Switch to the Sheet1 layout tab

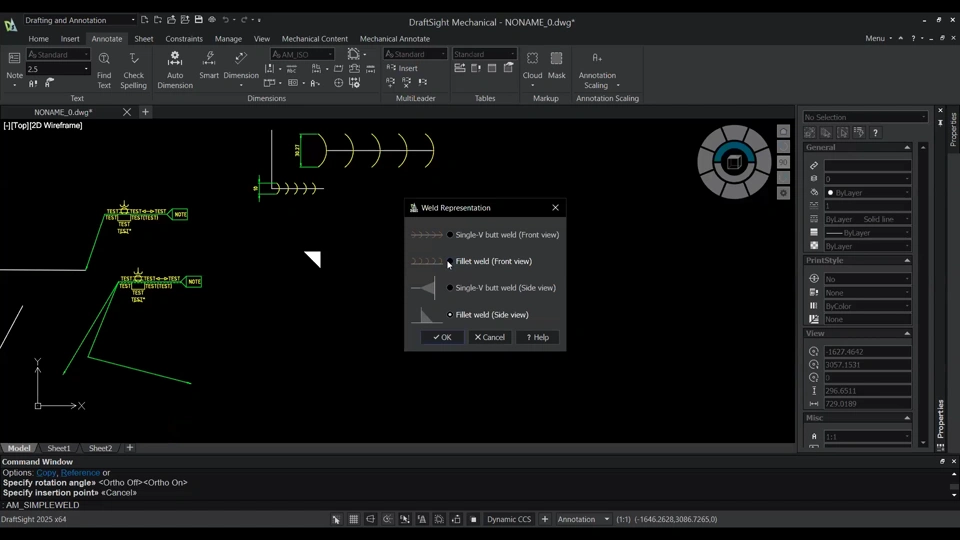pyautogui.click(x=59, y=448)
